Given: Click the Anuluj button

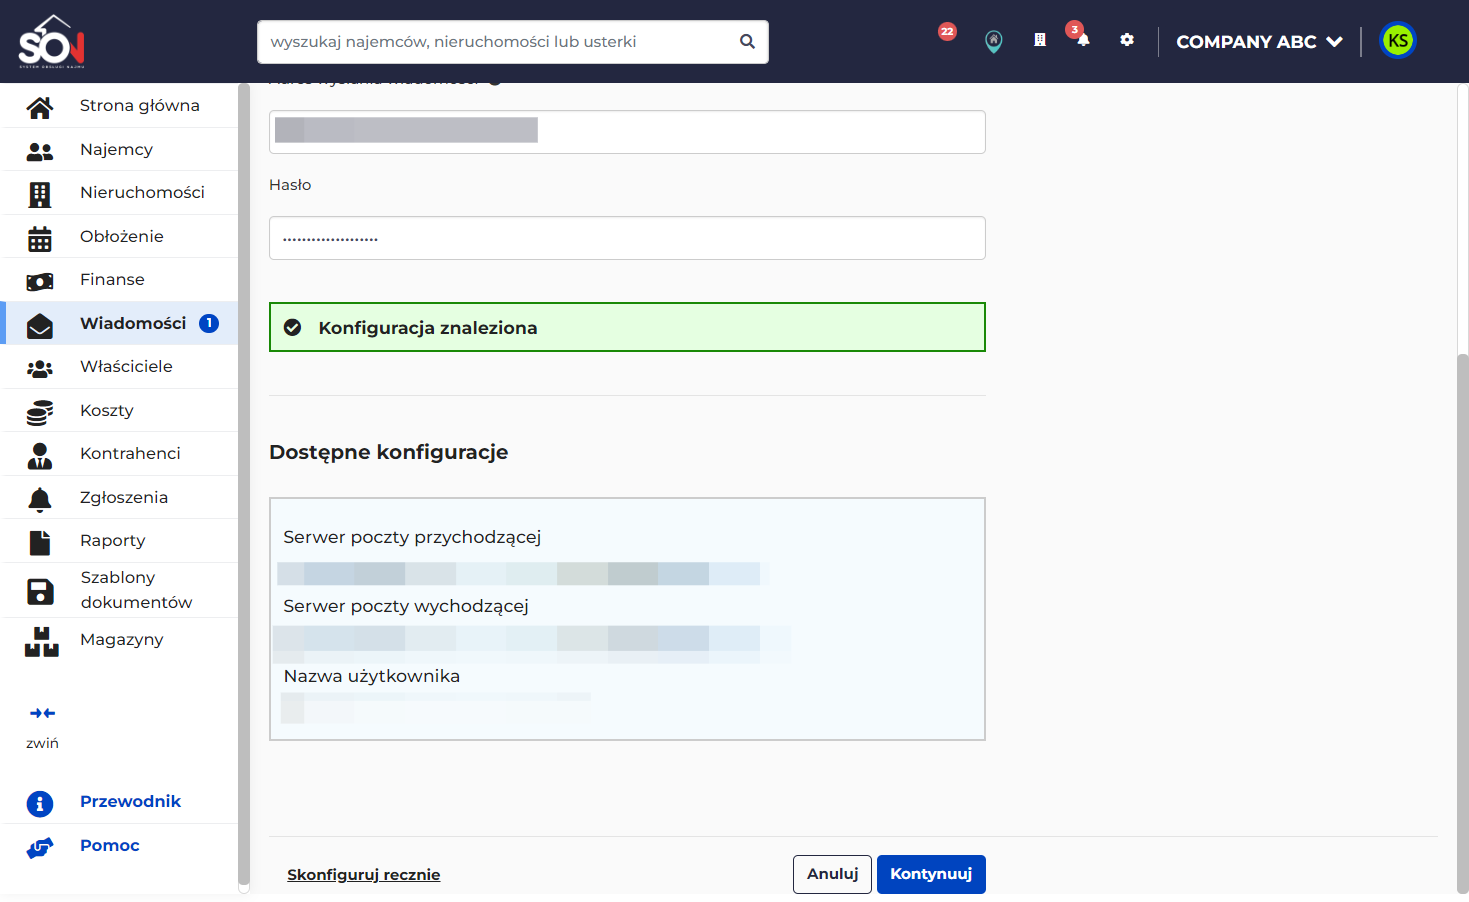Looking at the screenshot, I should pyautogui.click(x=832, y=874).
